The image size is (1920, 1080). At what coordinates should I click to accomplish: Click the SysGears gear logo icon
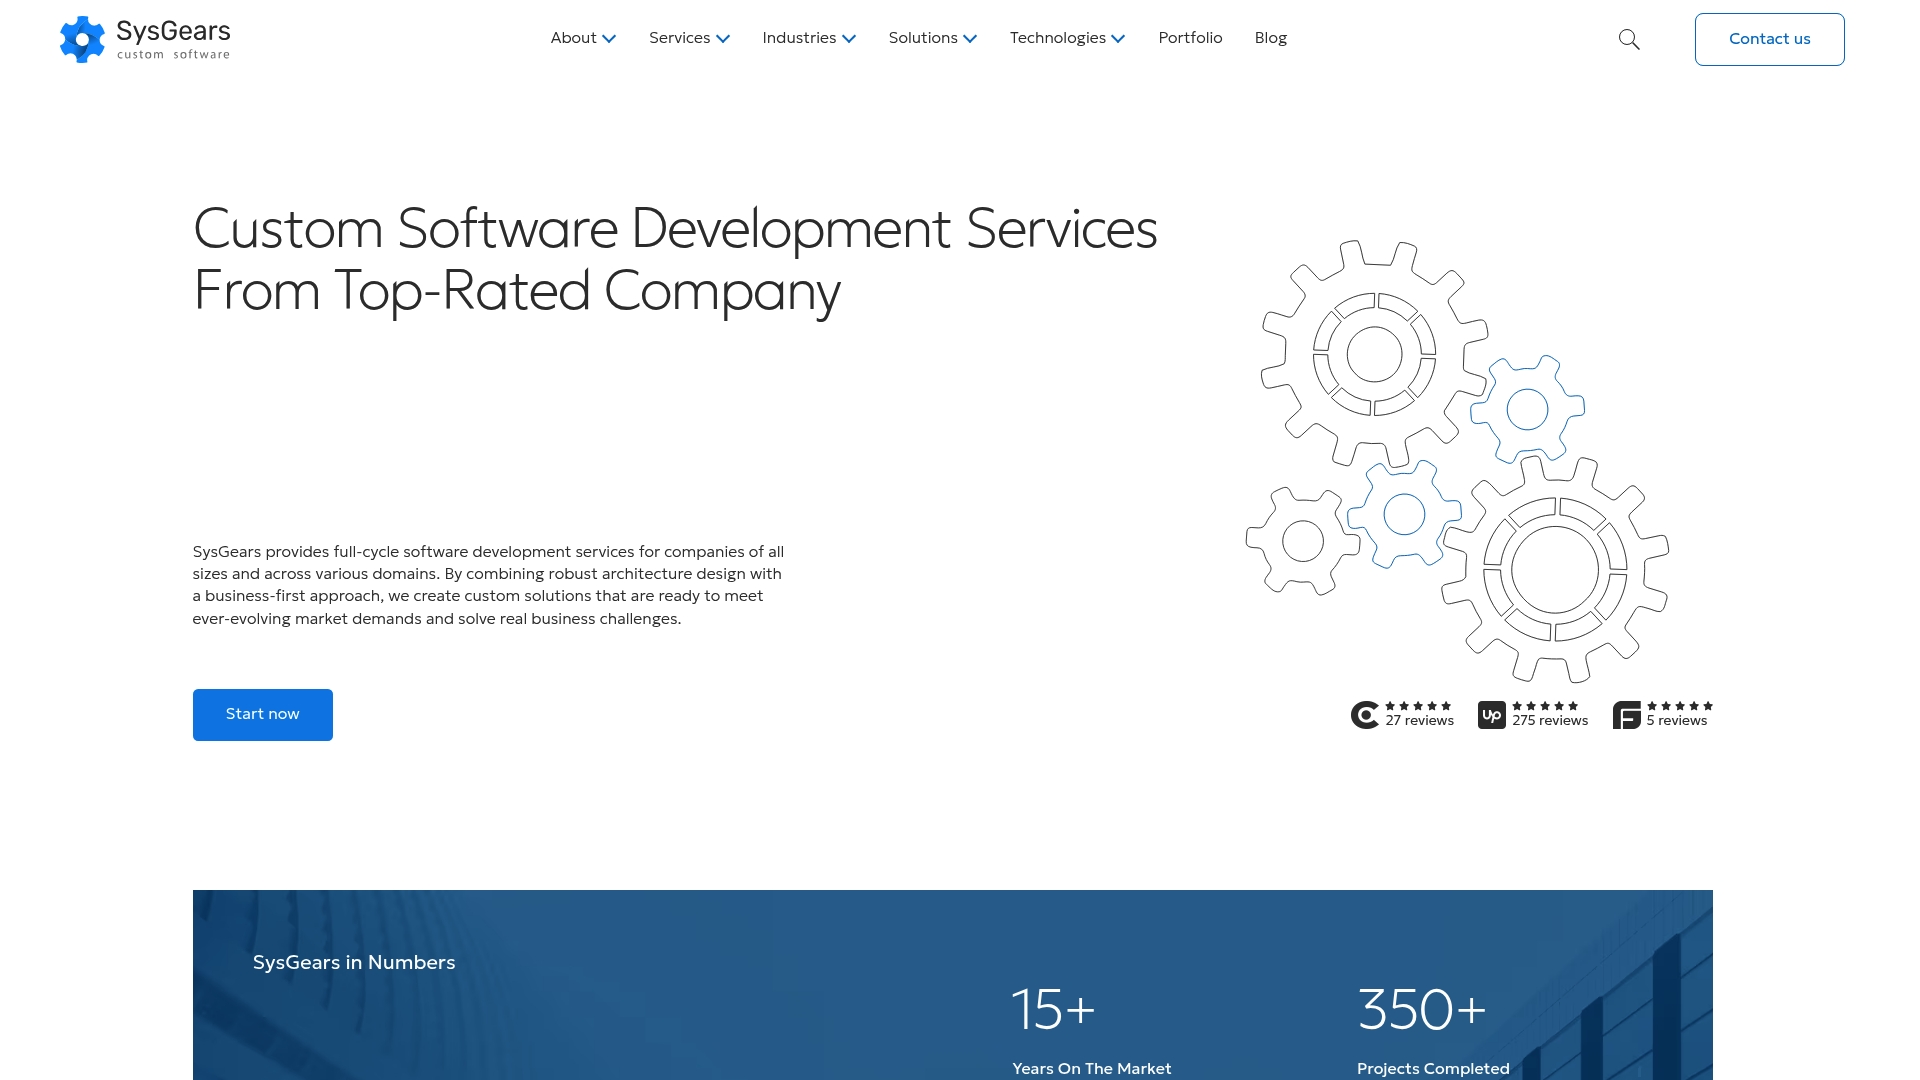(x=82, y=39)
